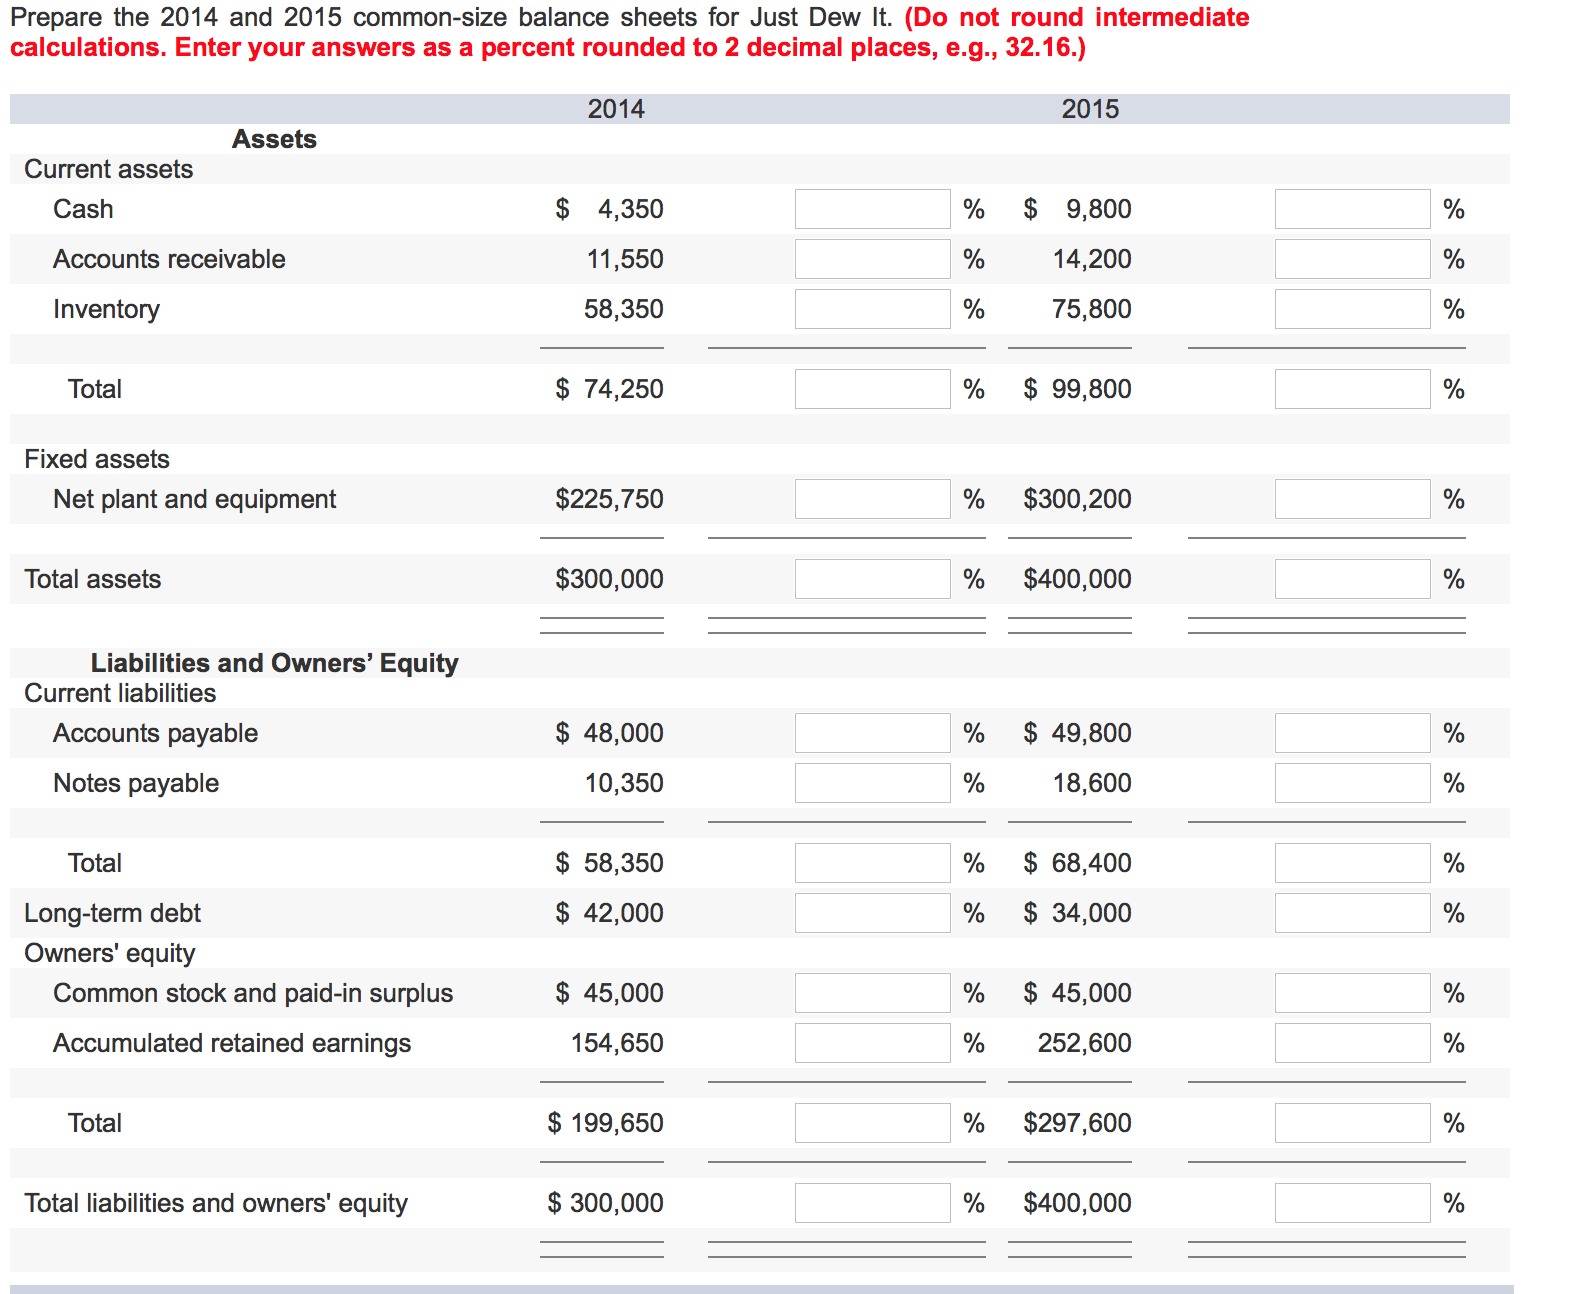
Task: Focus the 2014 Inventory percent field
Action: [x=872, y=309]
